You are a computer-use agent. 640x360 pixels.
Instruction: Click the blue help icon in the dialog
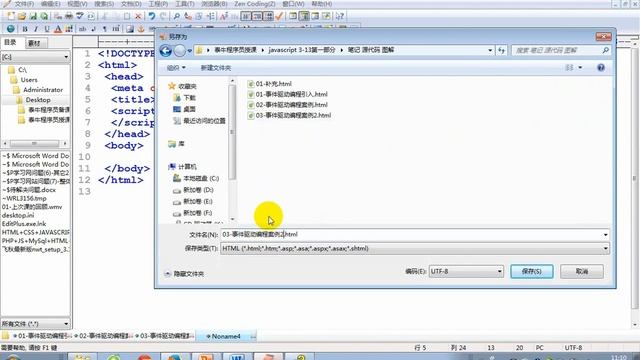pyautogui.click(x=601, y=68)
